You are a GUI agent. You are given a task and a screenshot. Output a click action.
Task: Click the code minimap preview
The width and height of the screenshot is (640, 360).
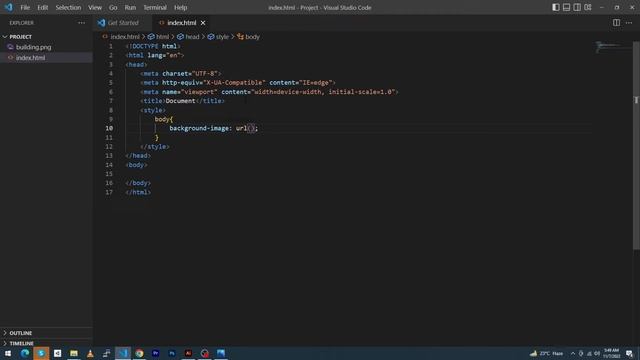612,46
